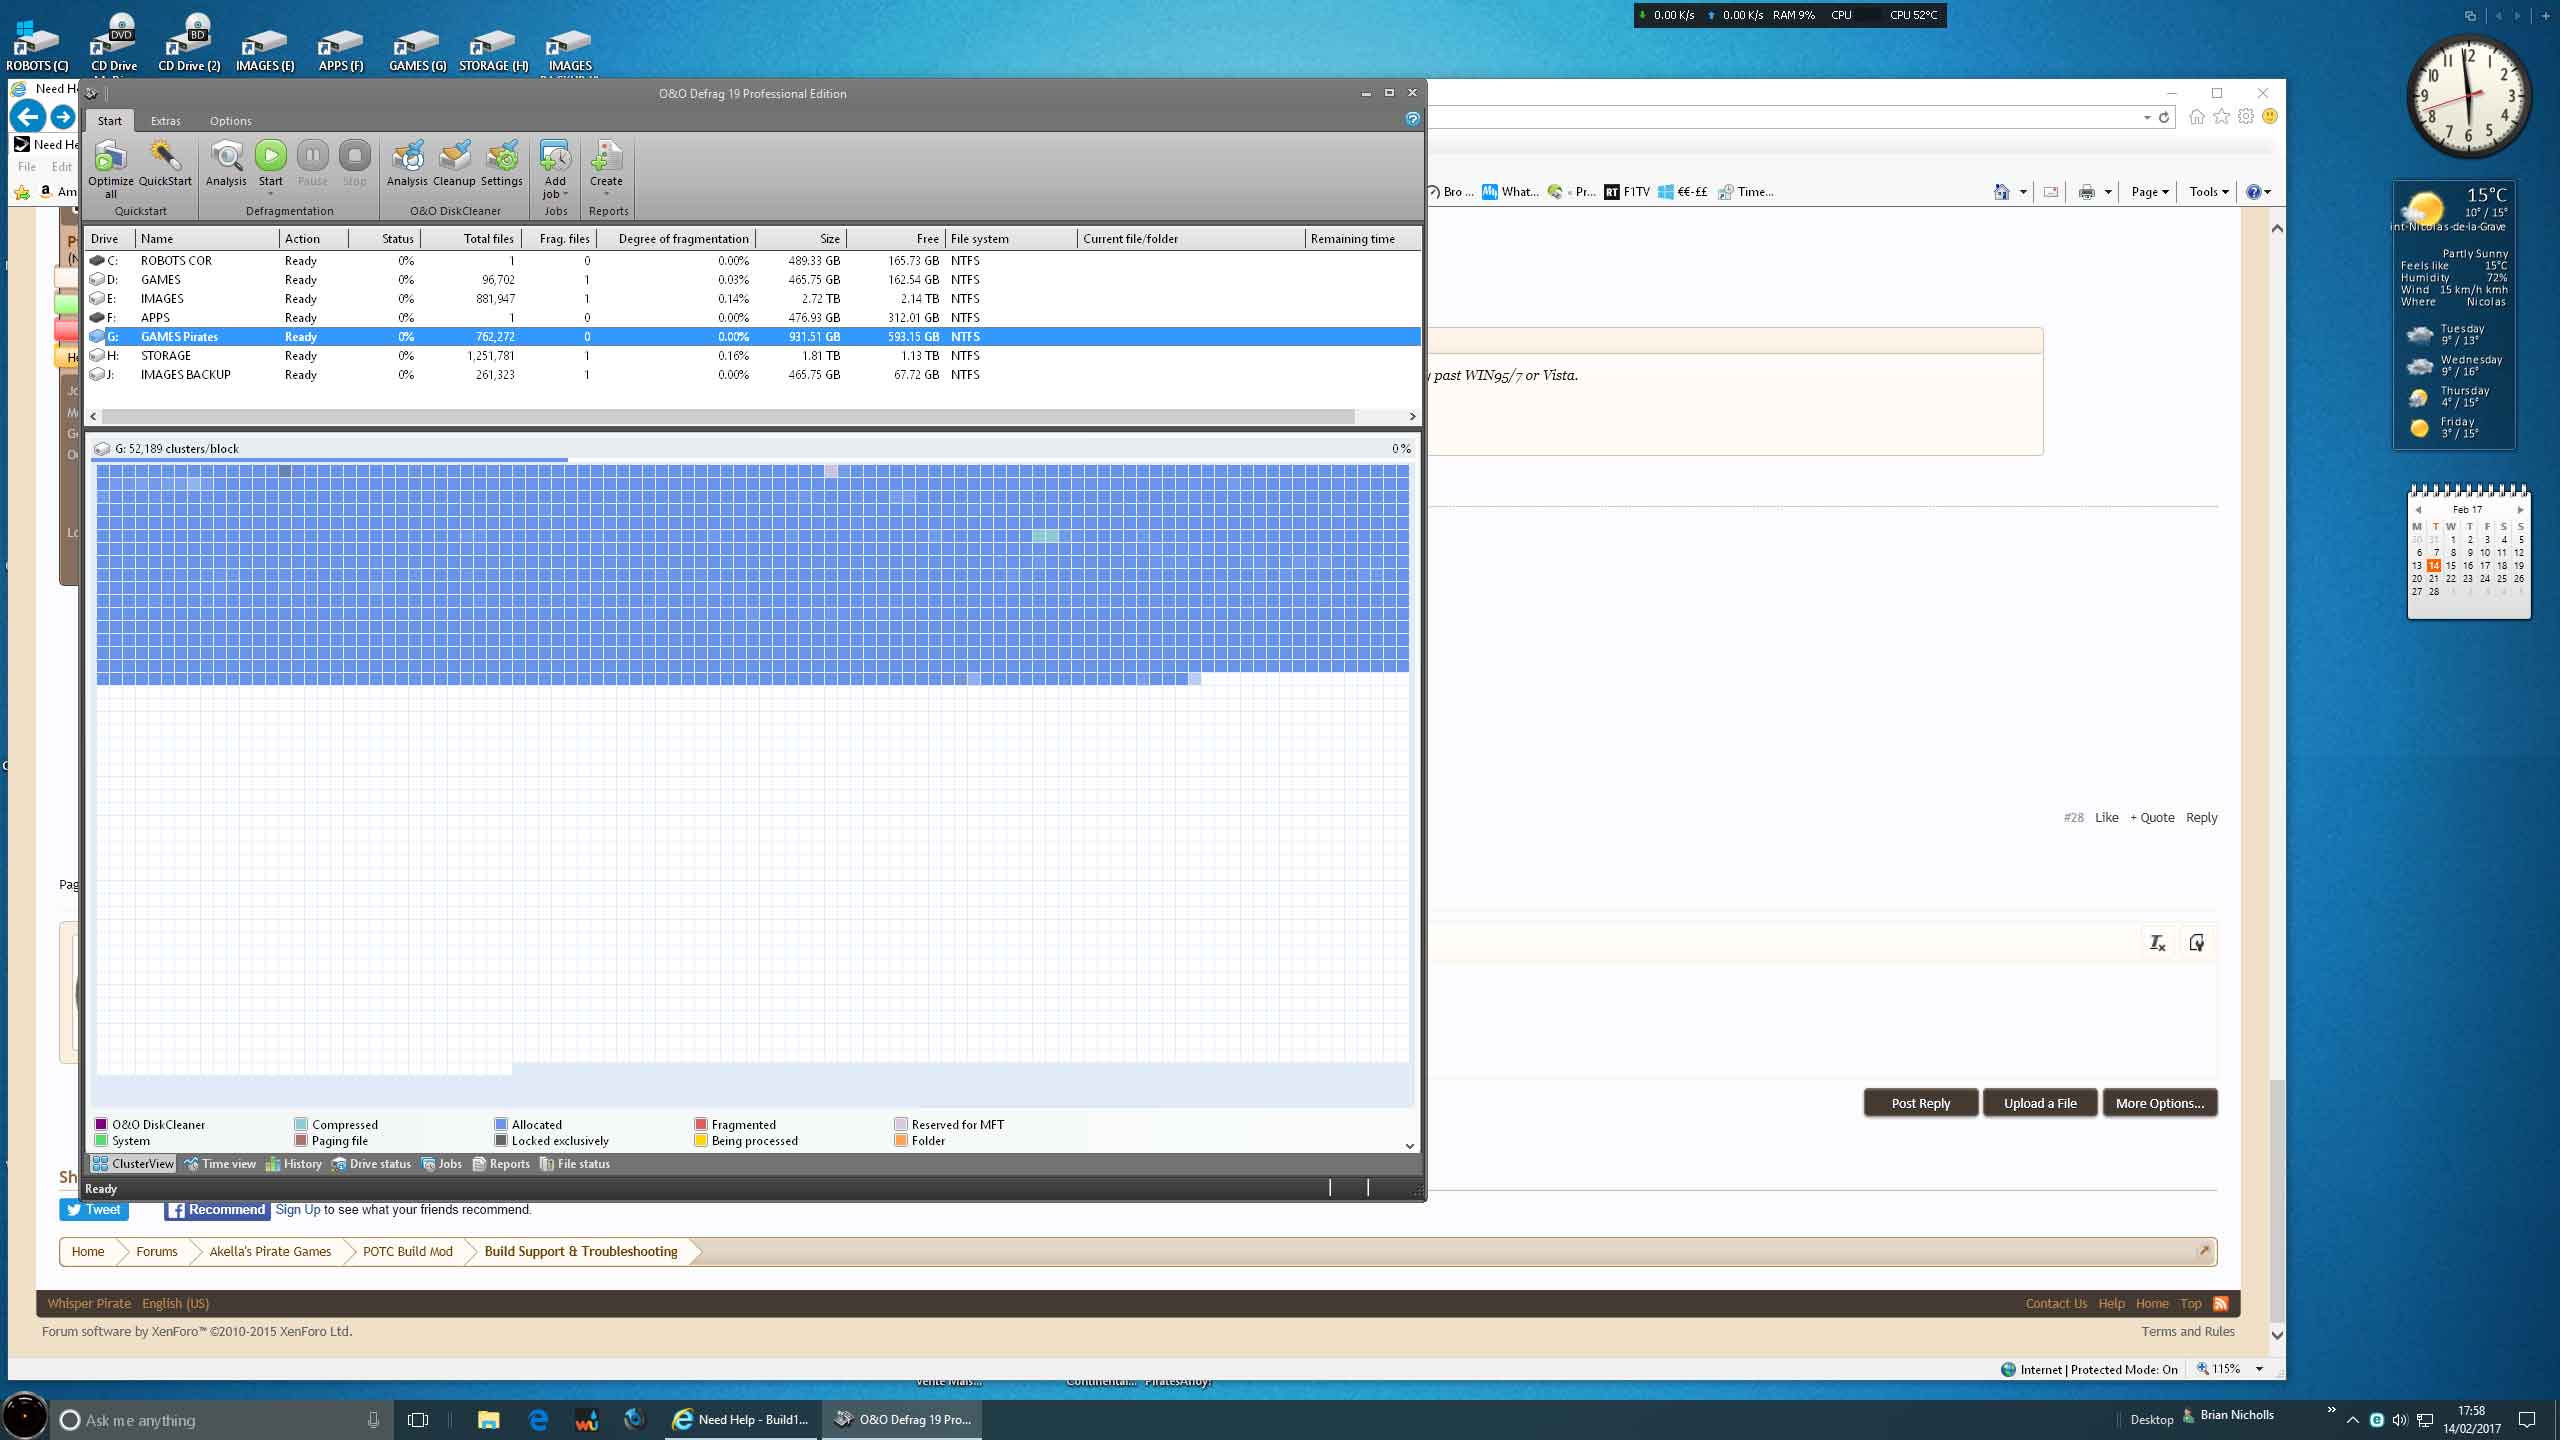Open Microsoft Edge from taskbar
This screenshot has height=1440, width=2560.
538,1419
